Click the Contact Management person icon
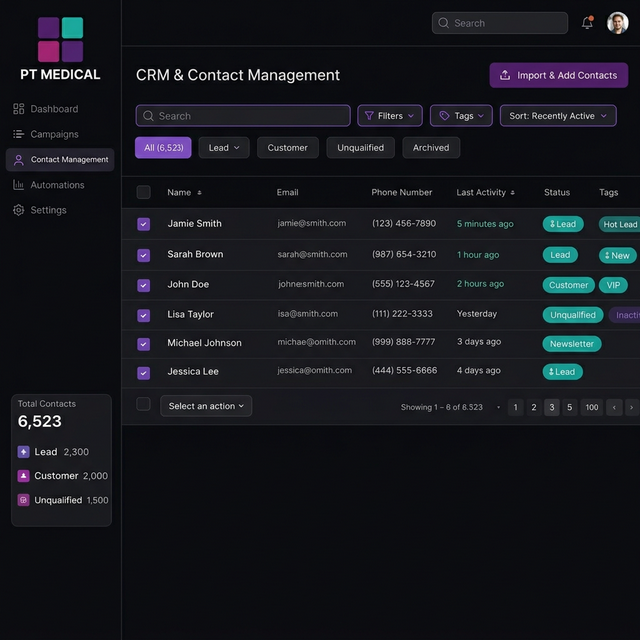This screenshot has height=640, width=640. click(18, 160)
